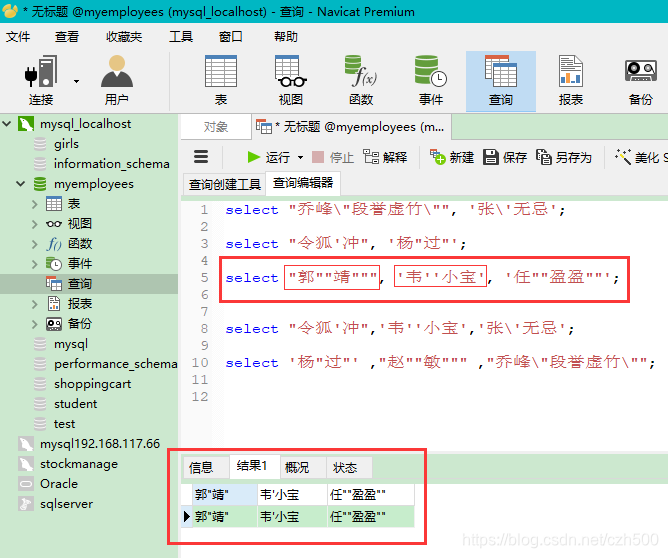Click the 备份 tape icon in the tree
Viewport: 668px width, 558px height.
click(x=54, y=324)
